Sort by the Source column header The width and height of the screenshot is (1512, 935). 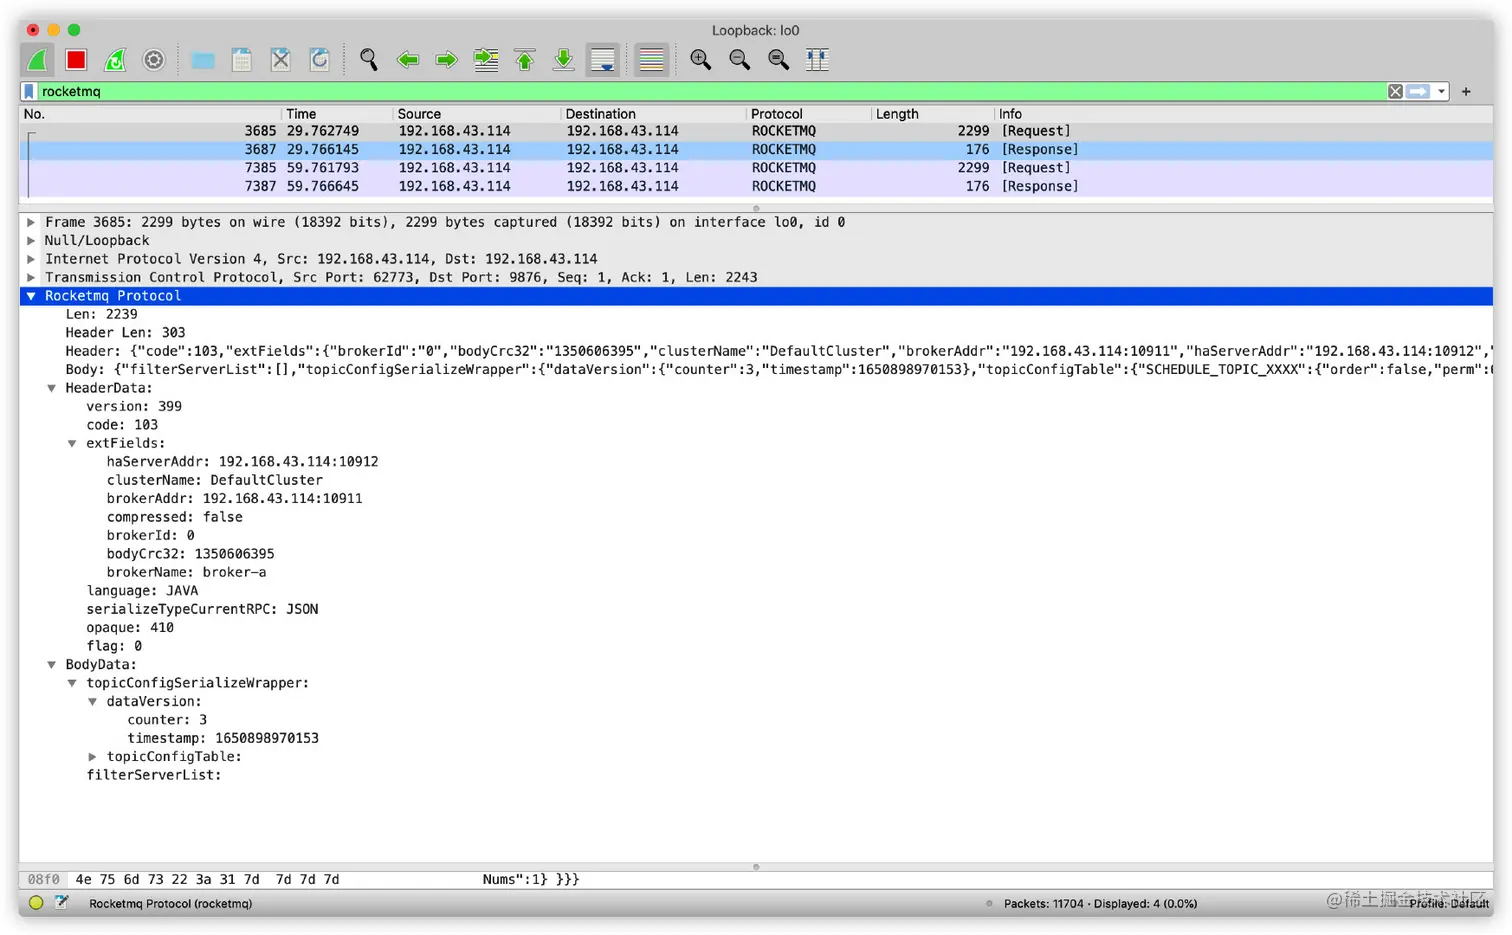(476, 114)
